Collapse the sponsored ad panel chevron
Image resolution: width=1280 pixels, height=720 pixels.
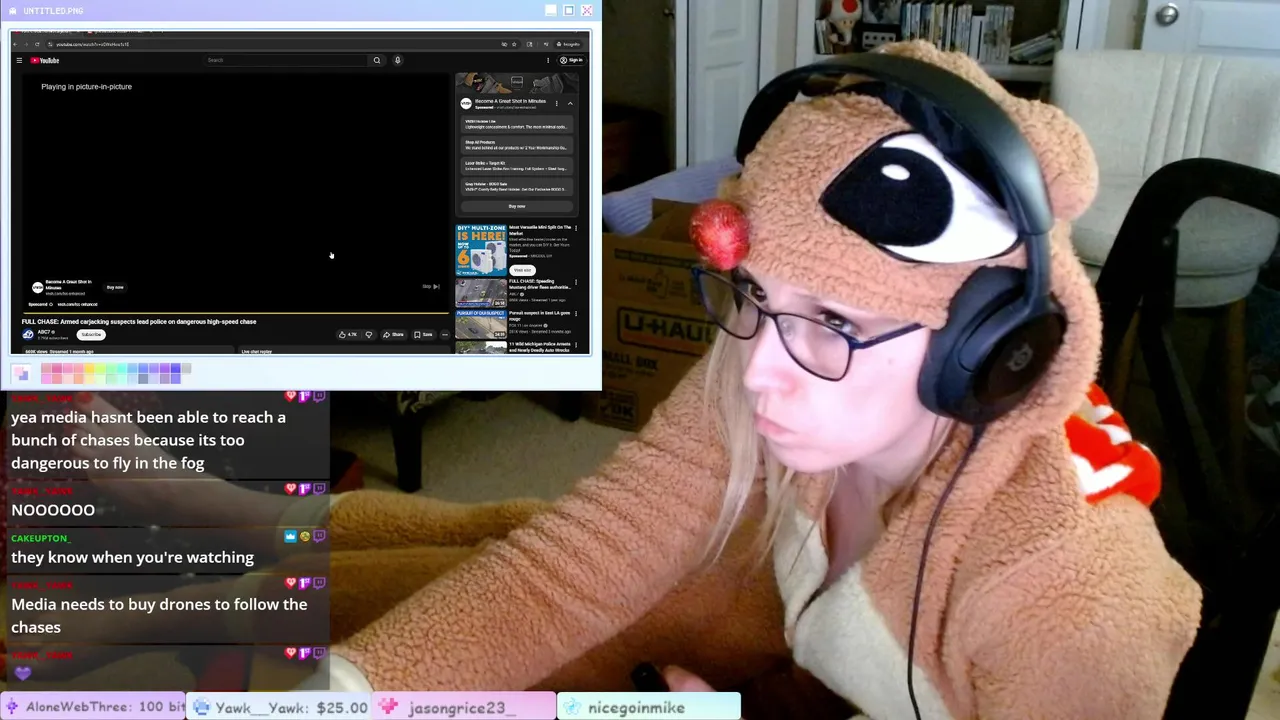click(570, 103)
